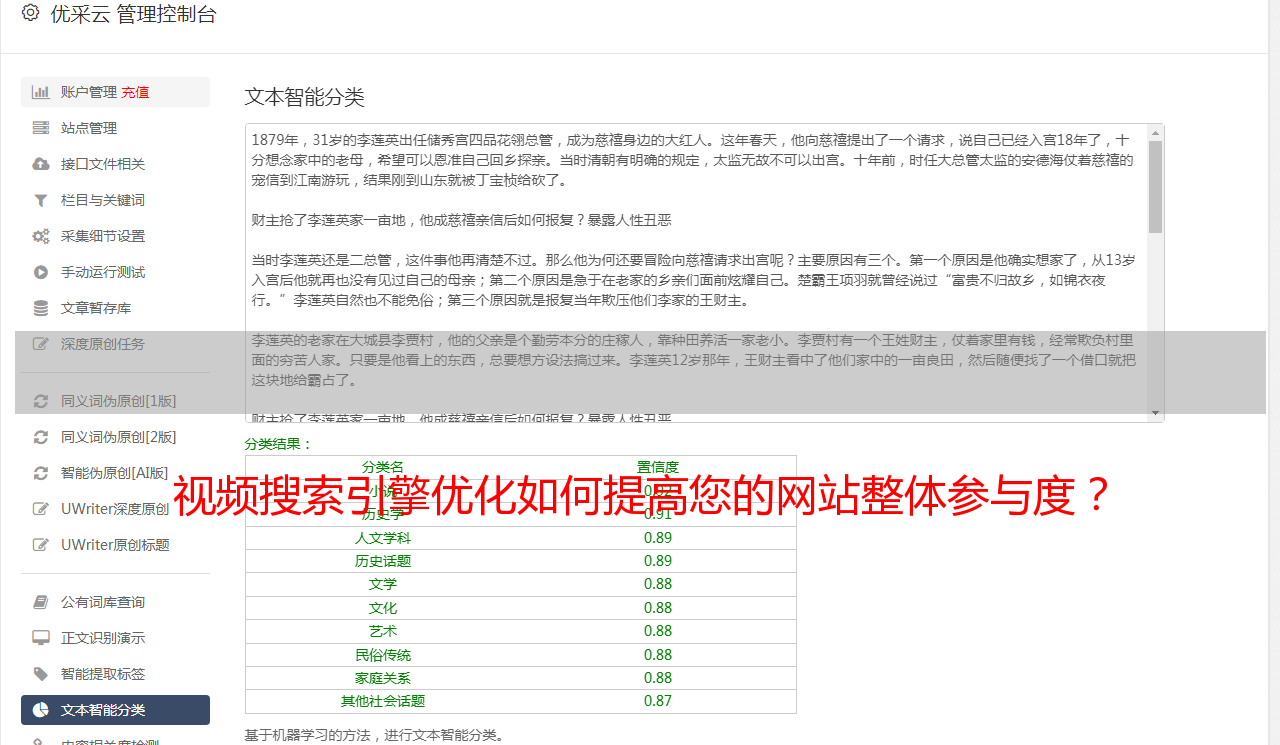Click the edit icon for UWriter深度原创
Screen dimensions: 1280x745
[41, 509]
